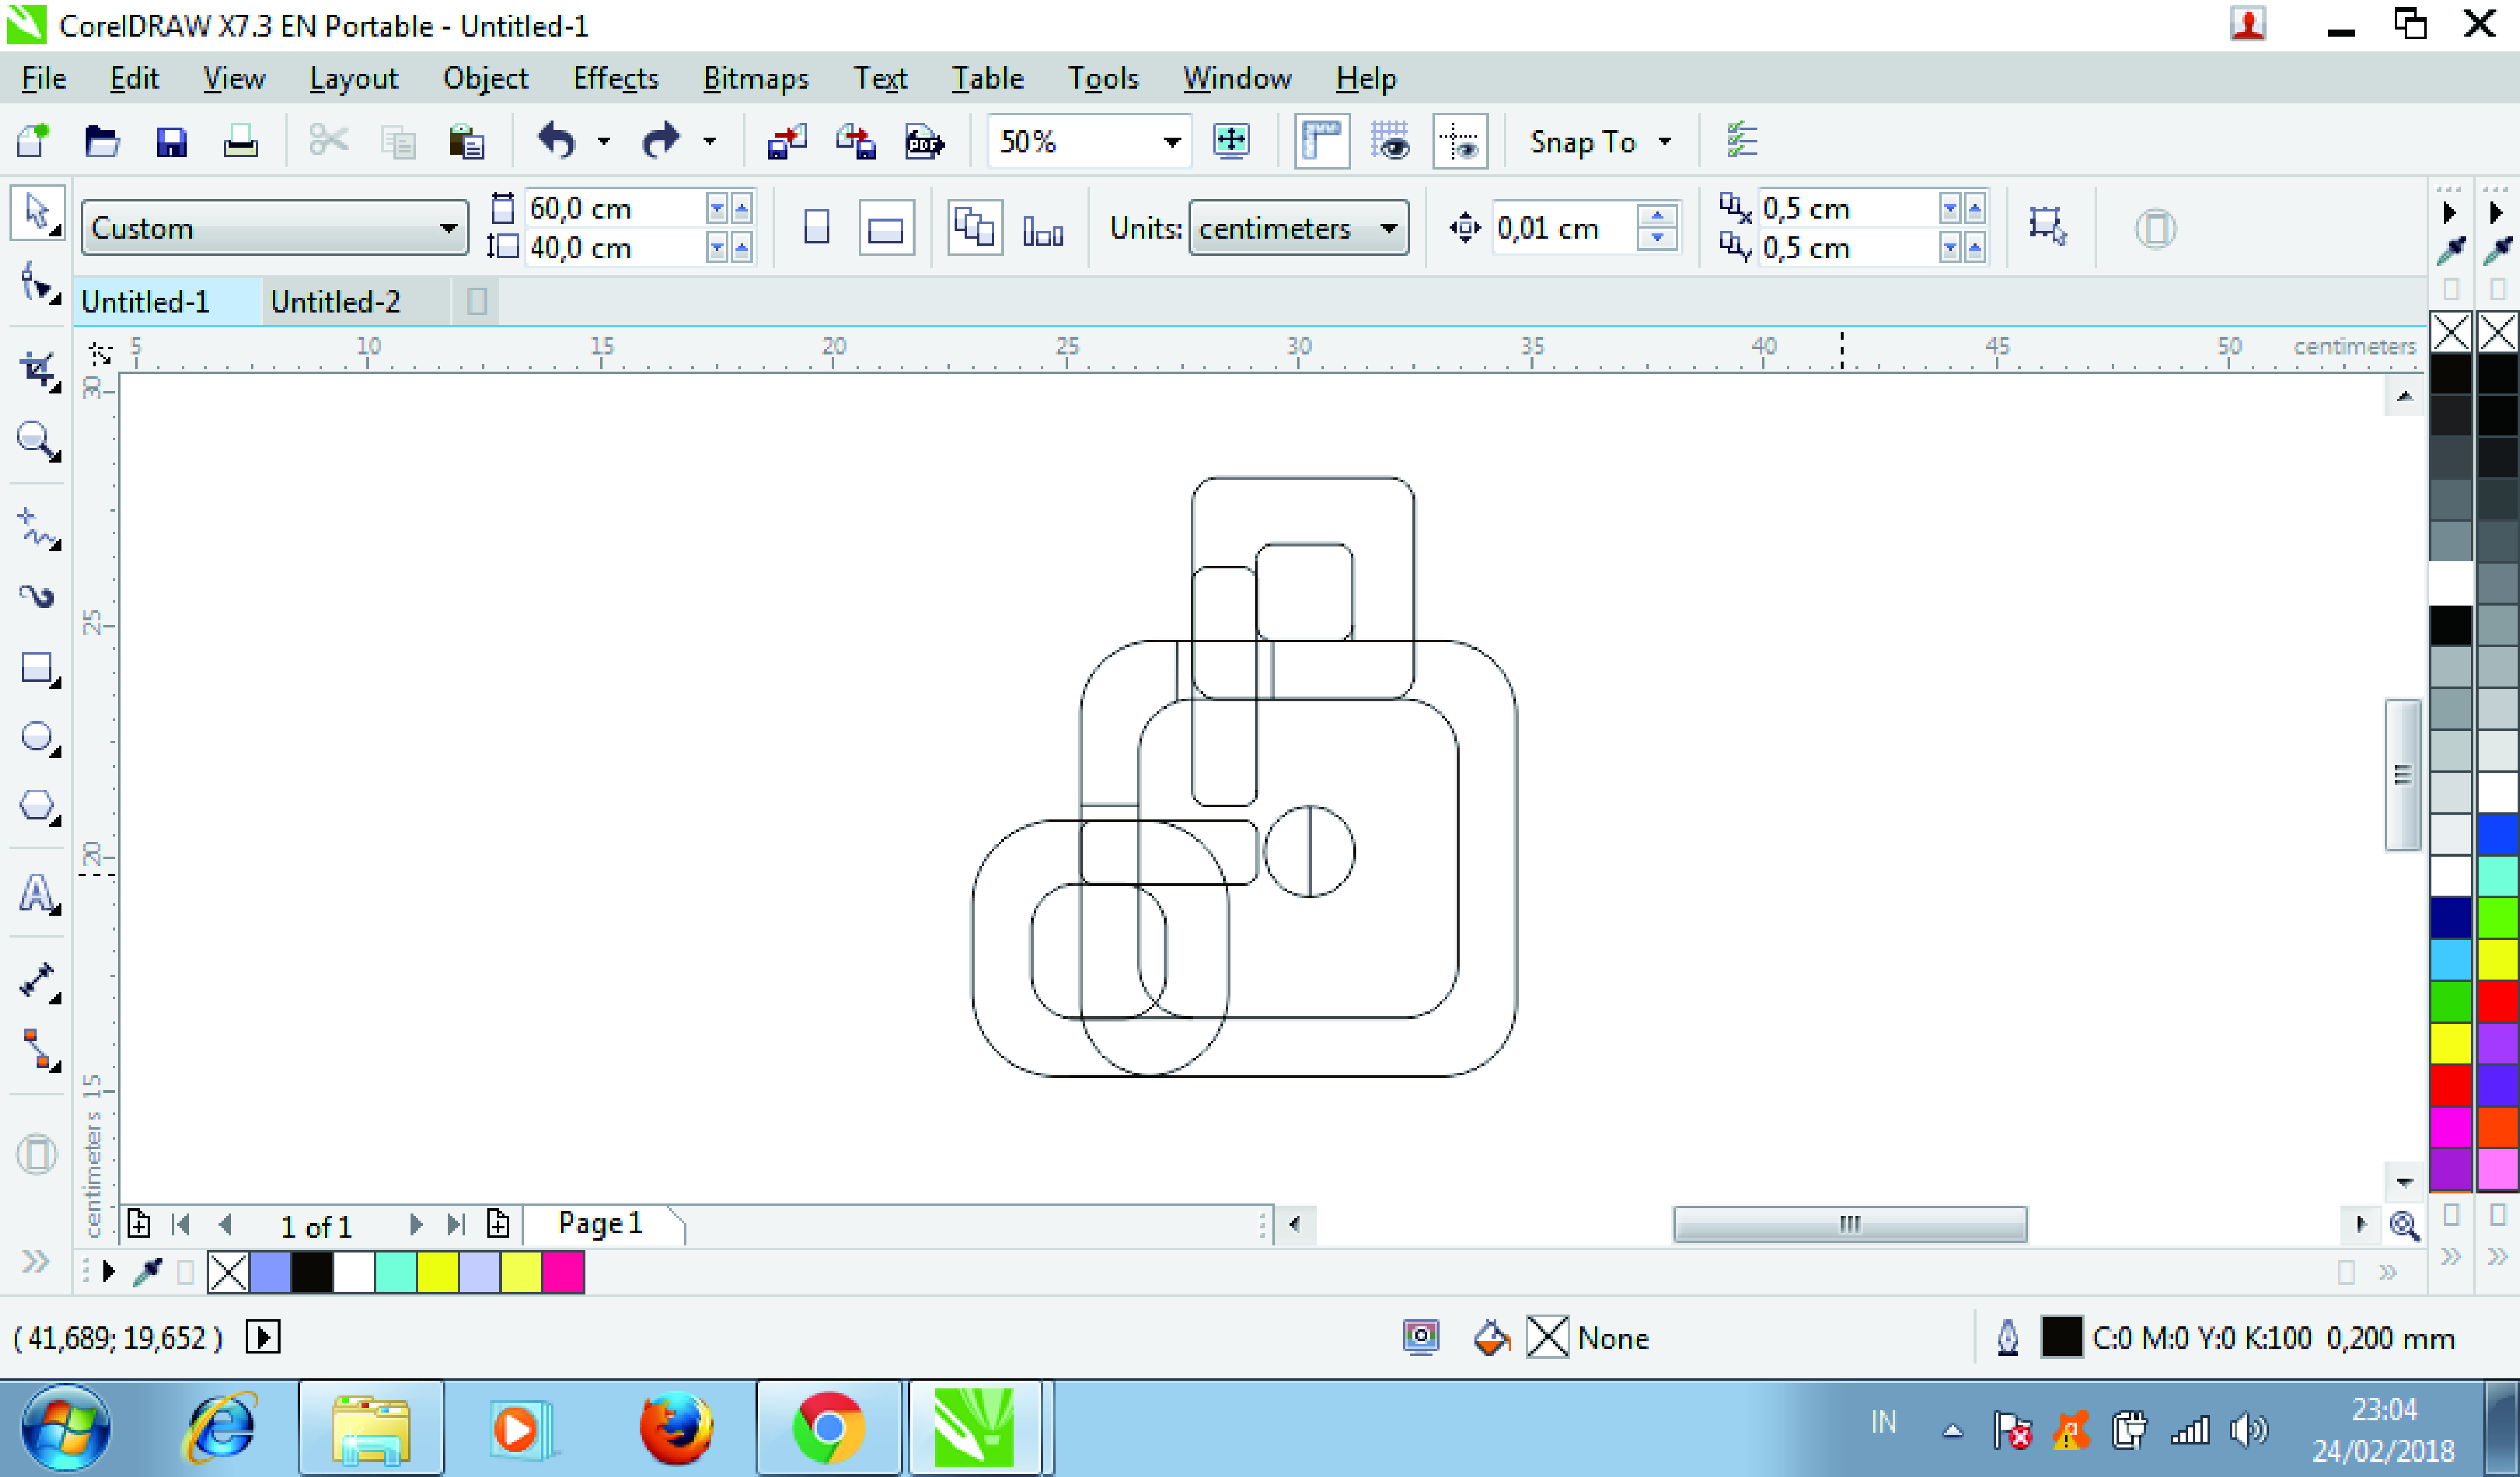Pick the magenta swatch in document palette
2520x1477 pixels.
pyautogui.click(x=563, y=1273)
